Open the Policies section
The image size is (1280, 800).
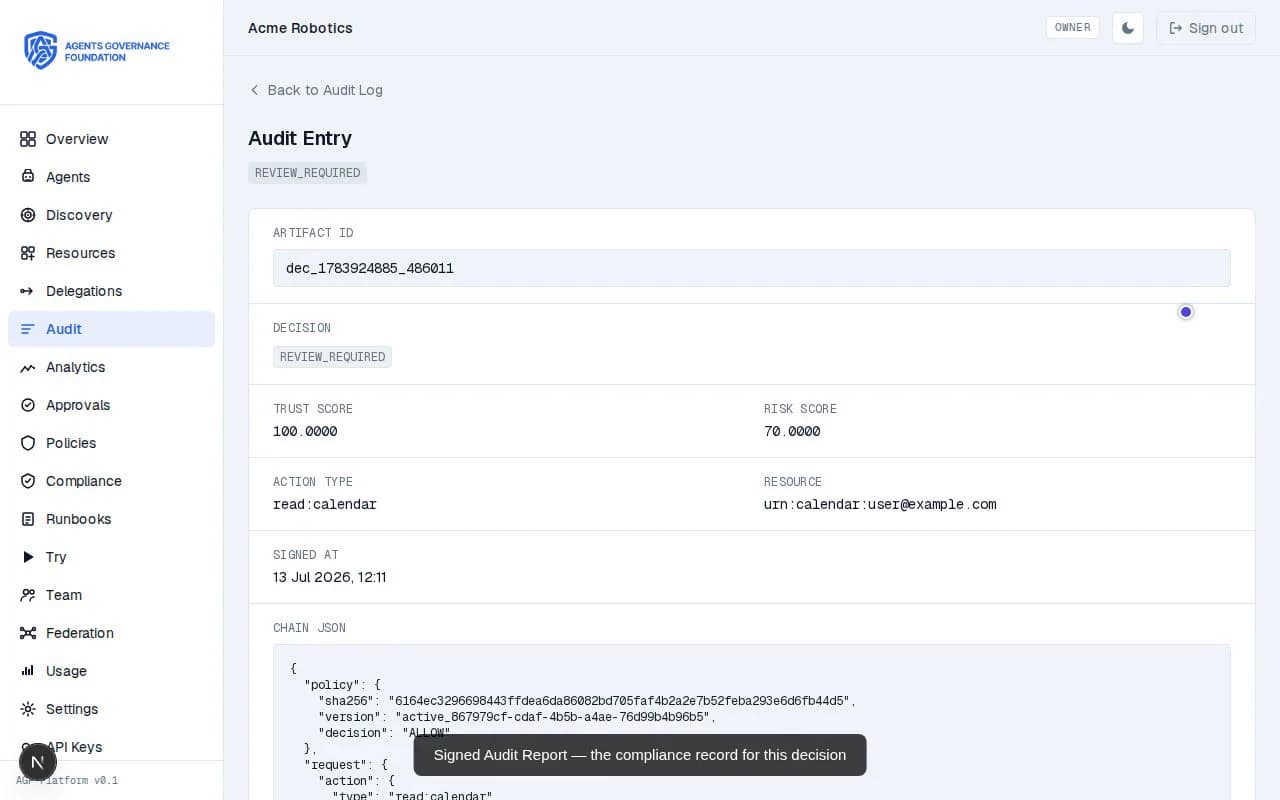(x=111, y=443)
